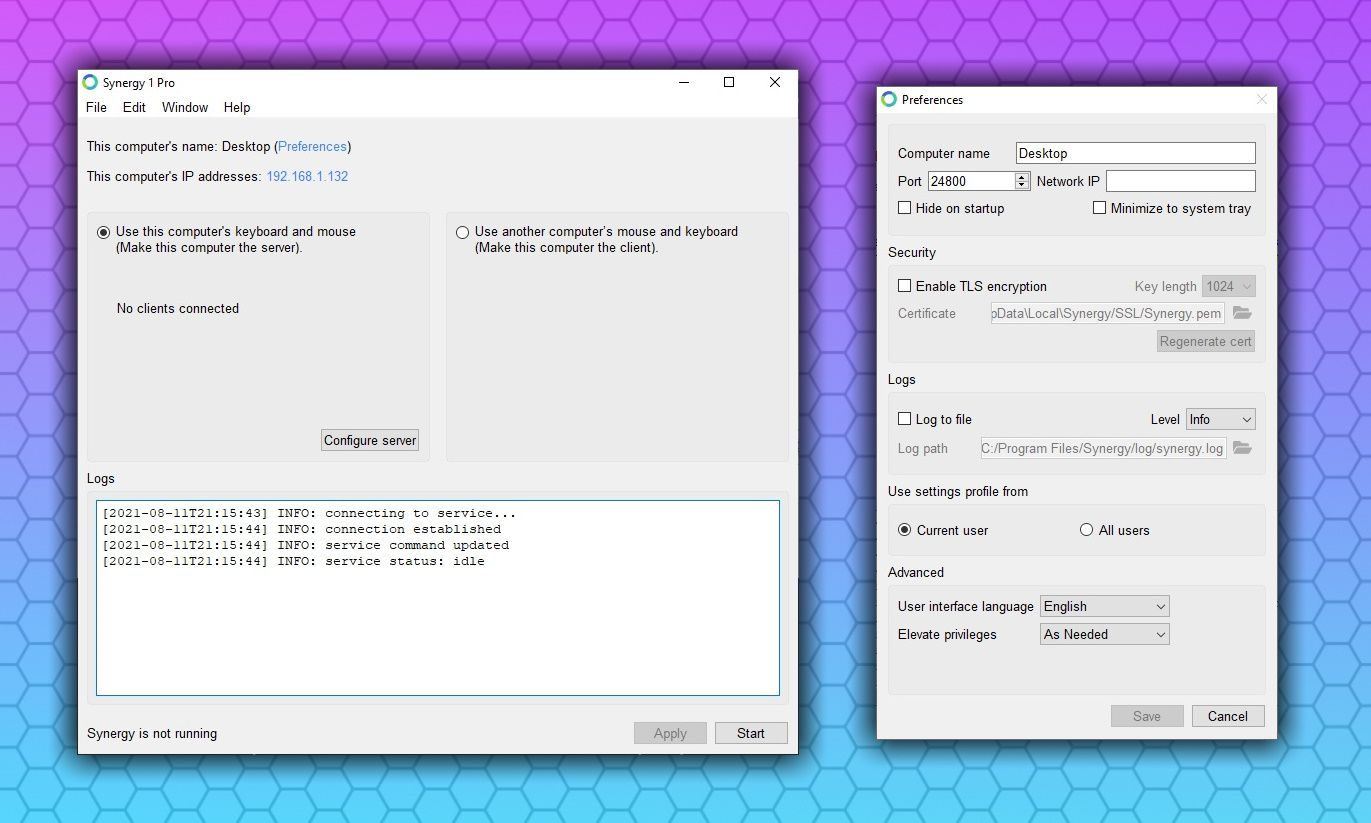Image resolution: width=1371 pixels, height=823 pixels.
Task: Enable TLS encryption checkbox
Action: coord(905,286)
